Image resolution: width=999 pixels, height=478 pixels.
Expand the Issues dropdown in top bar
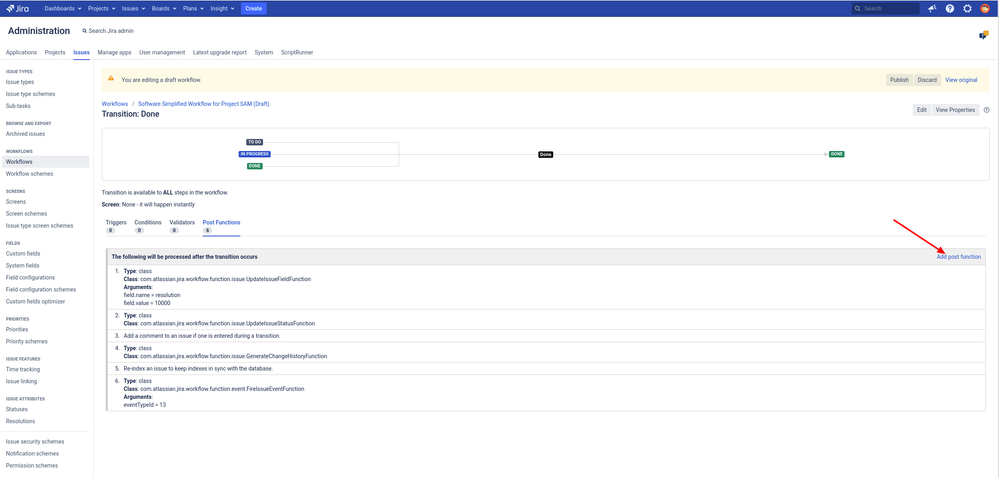coord(133,8)
